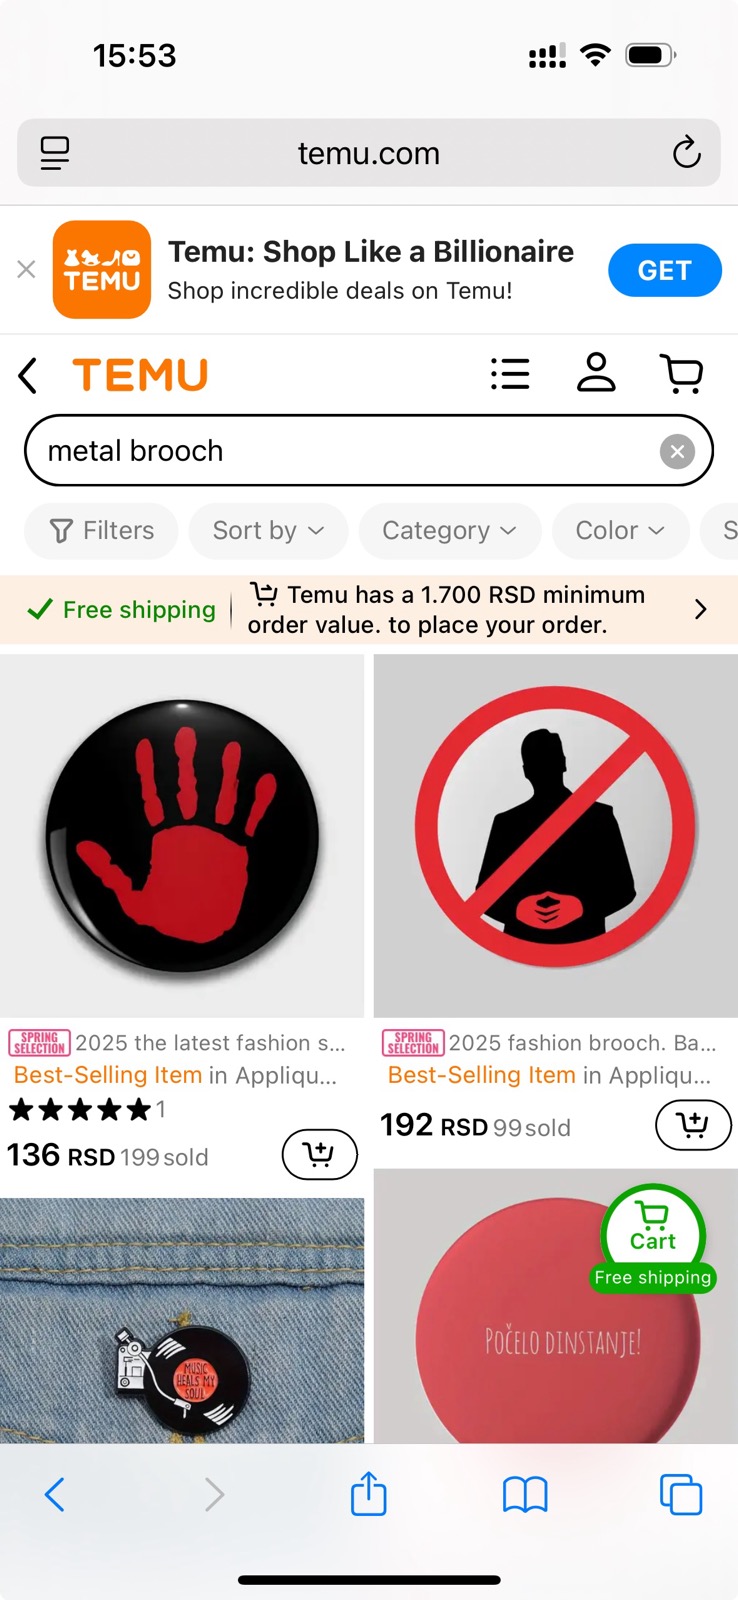
Task: Dismiss the Temu app banner
Action: tap(26, 269)
